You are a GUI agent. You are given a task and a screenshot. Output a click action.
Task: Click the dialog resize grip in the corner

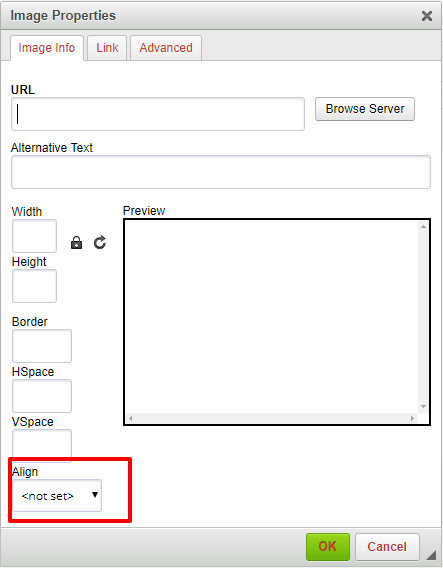pos(431,555)
